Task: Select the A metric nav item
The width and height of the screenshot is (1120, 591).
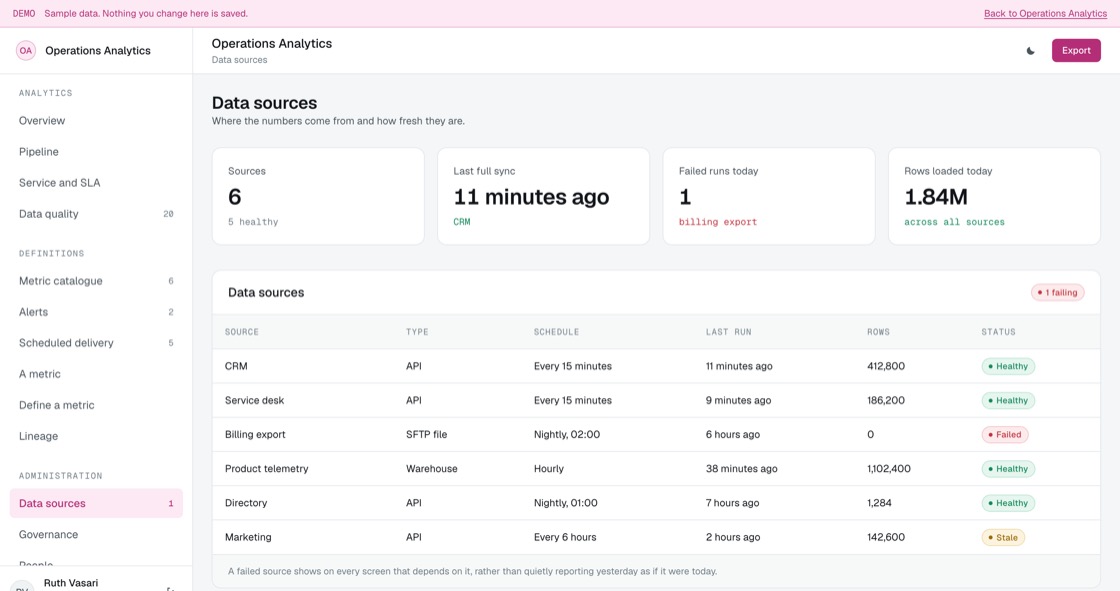Action: (96, 374)
